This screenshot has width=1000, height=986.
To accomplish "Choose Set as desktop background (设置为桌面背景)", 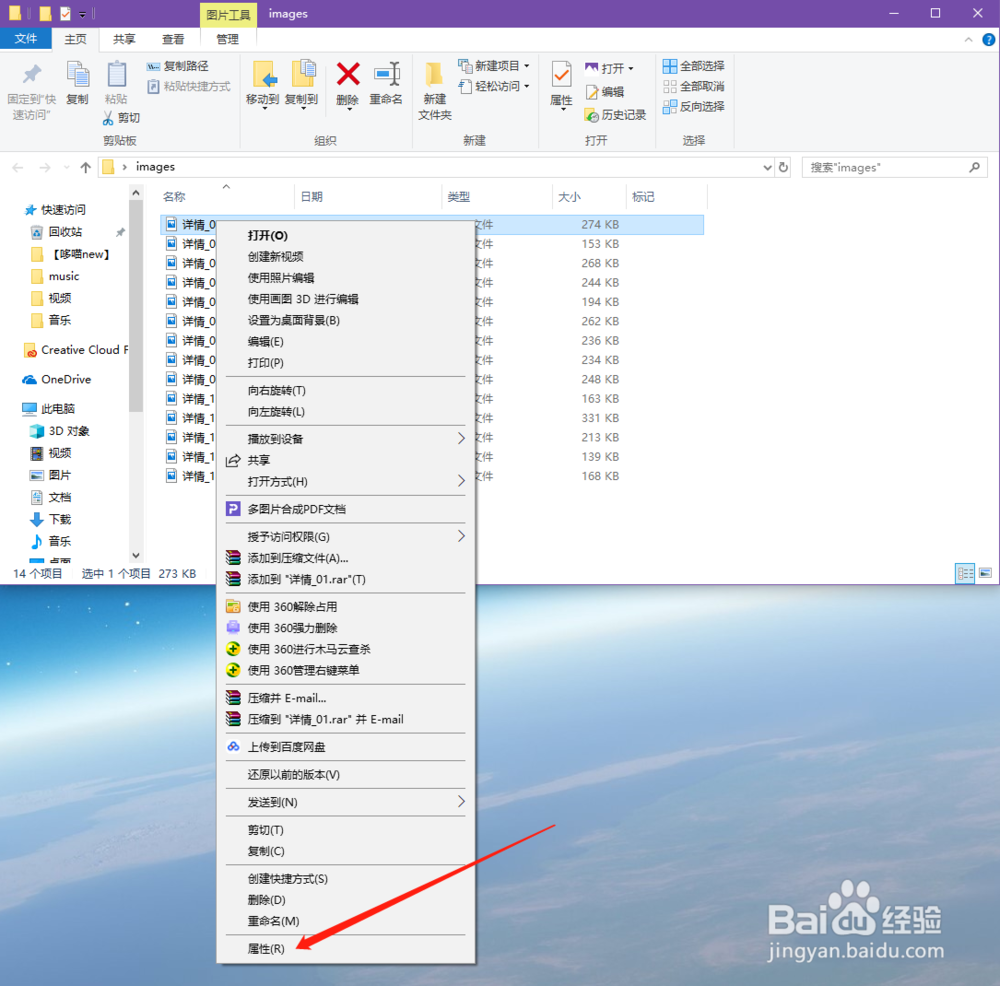I will 347,320.
